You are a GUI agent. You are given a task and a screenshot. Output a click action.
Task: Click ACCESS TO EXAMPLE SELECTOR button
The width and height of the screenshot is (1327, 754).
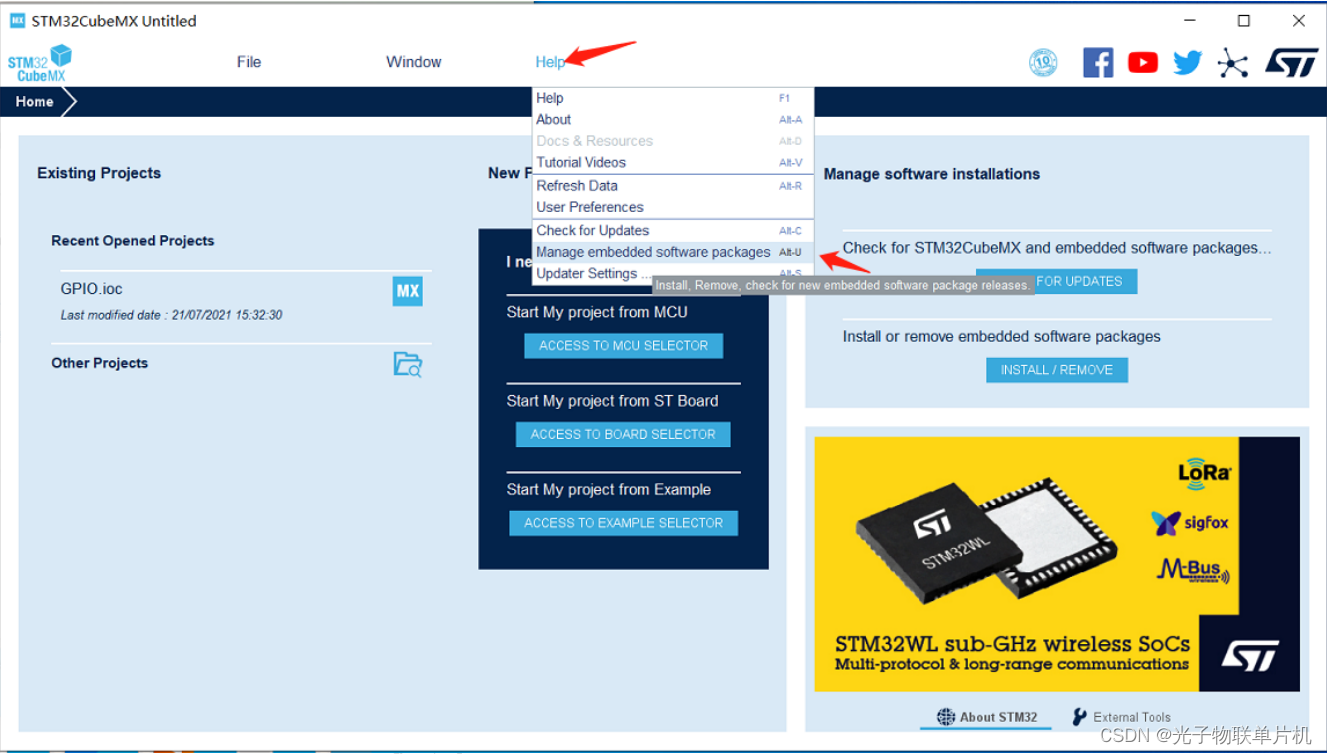pyautogui.click(x=623, y=523)
